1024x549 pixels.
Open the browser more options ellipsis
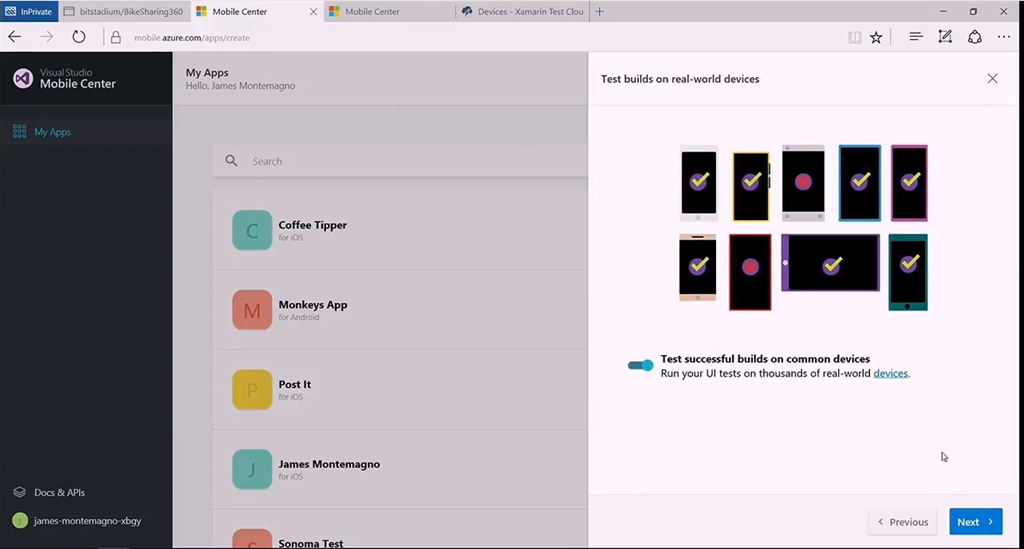tap(1004, 37)
